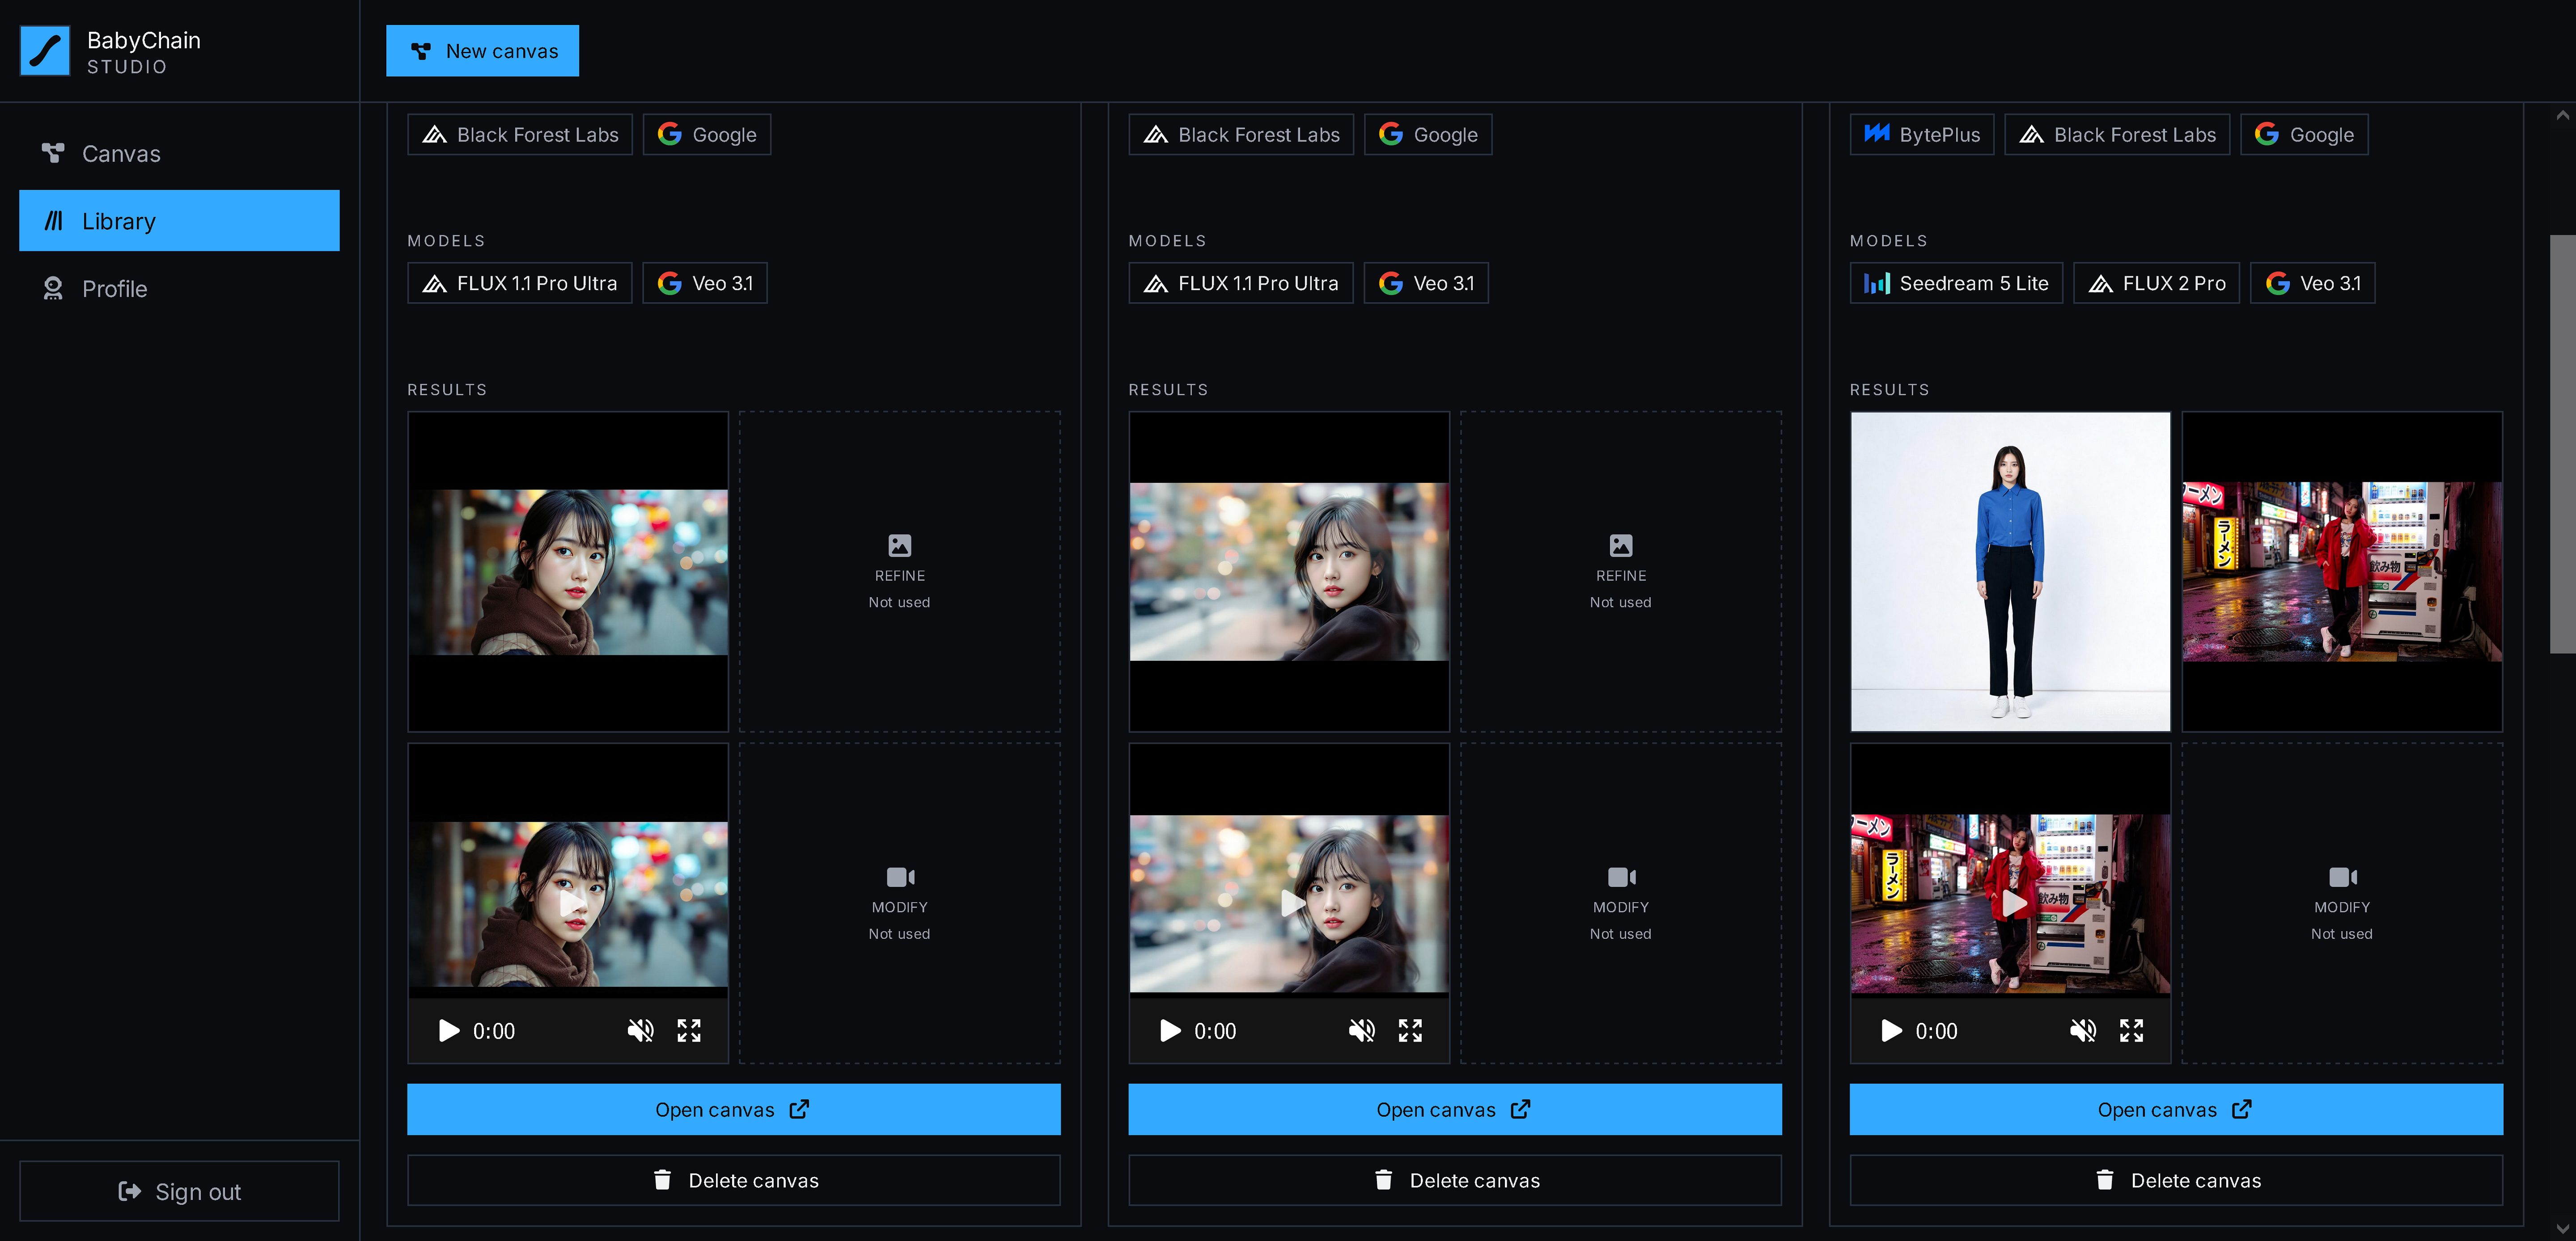This screenshot has height=1241, width=2576.
Task: Create a New canvas
Action: tap(482, 51)
